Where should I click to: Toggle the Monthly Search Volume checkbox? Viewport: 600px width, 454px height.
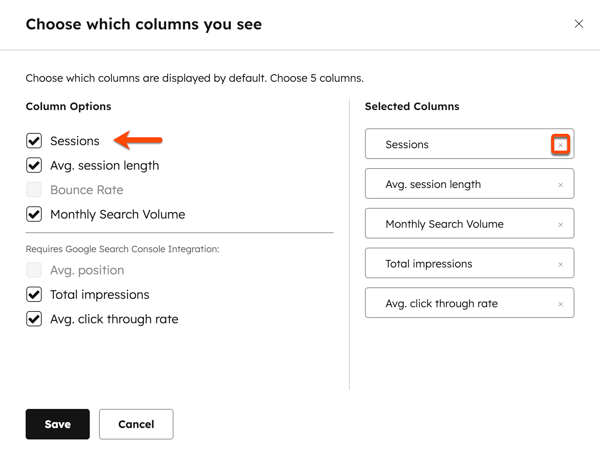[34, 214]
